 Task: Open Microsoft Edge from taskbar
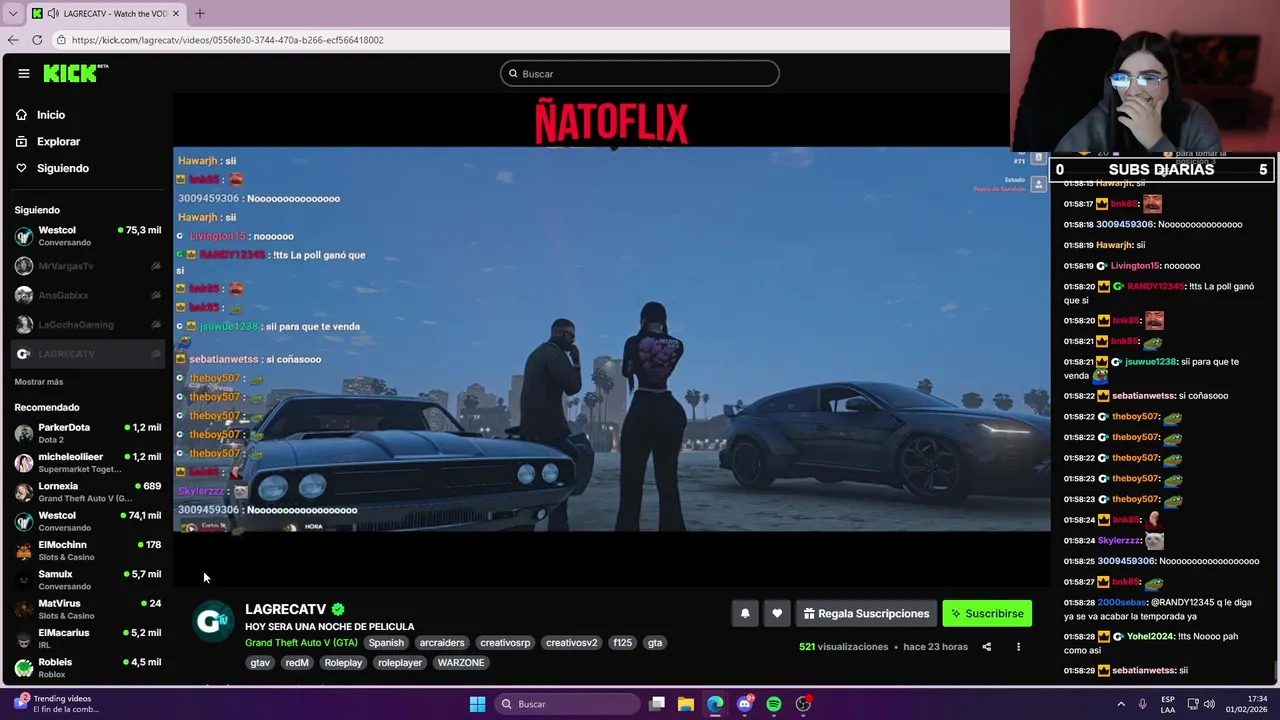(x=715, y=704)
